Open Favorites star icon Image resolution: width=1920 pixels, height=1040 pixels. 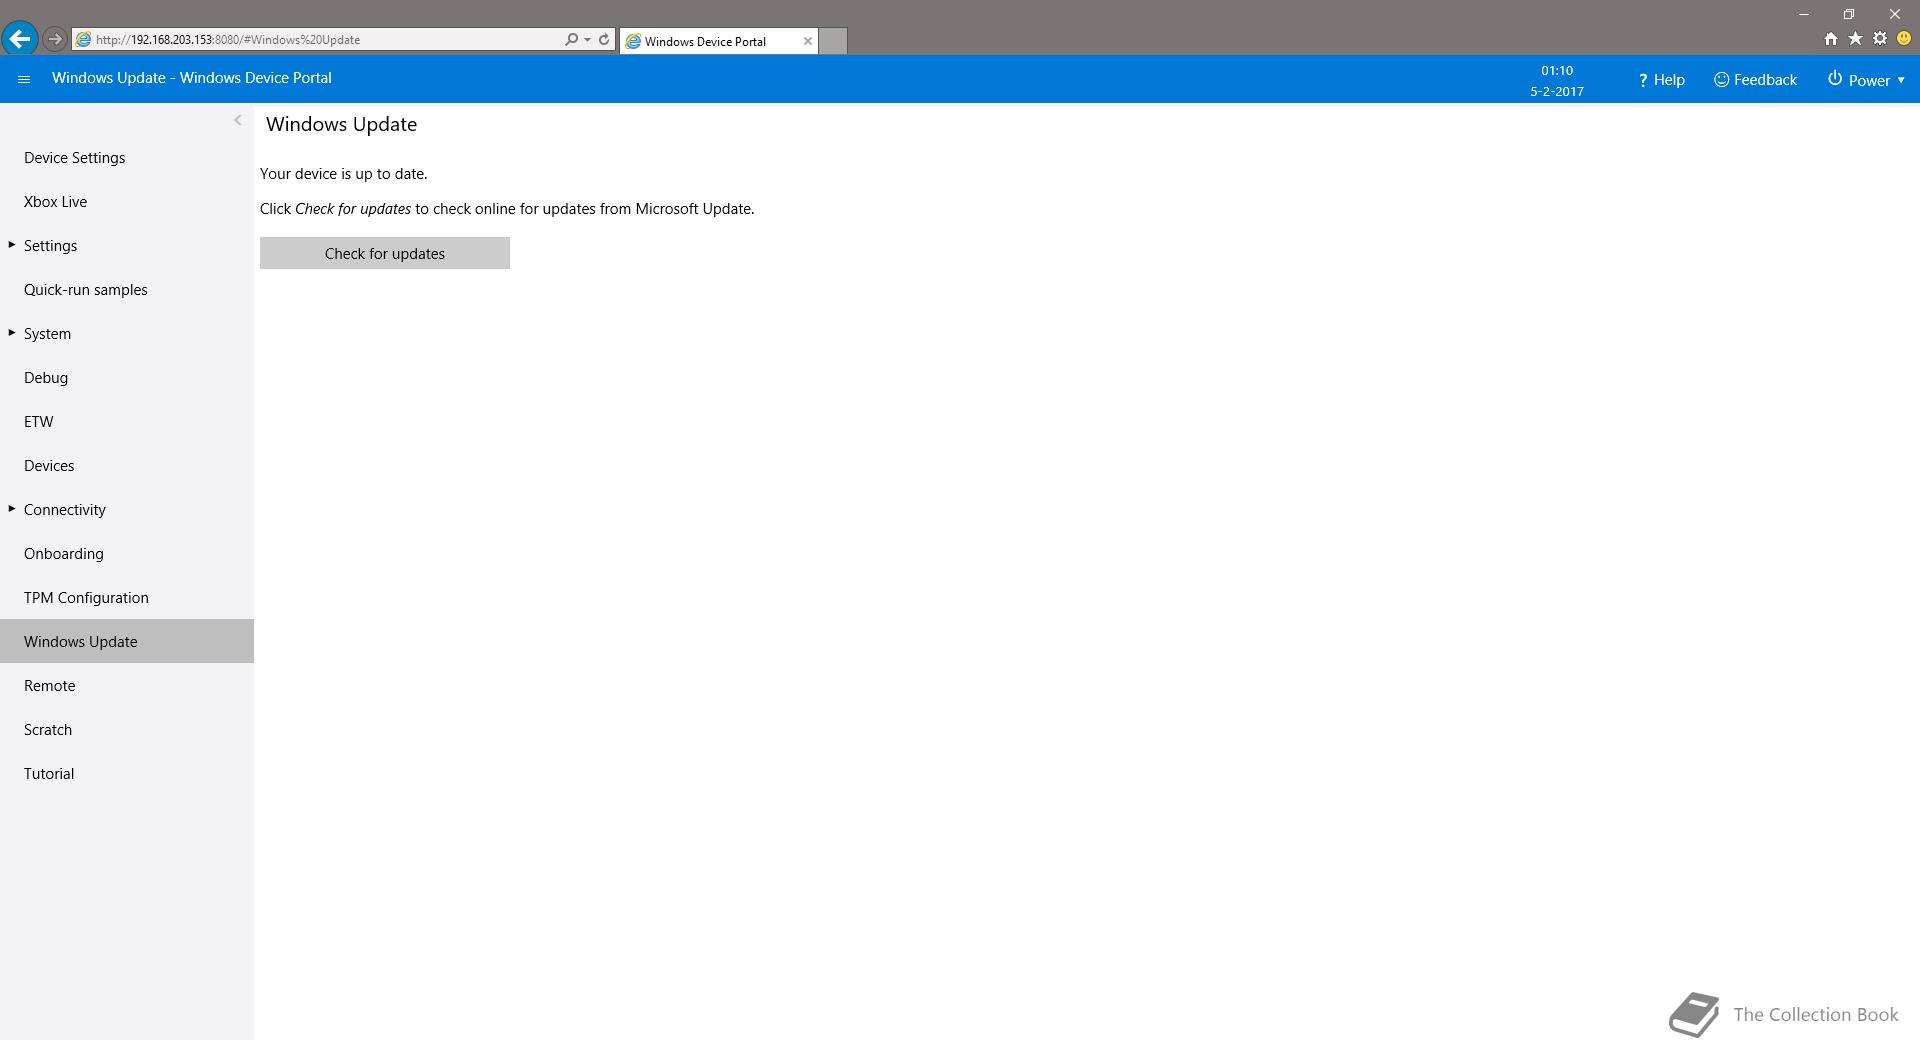[x=1855, y=39]
